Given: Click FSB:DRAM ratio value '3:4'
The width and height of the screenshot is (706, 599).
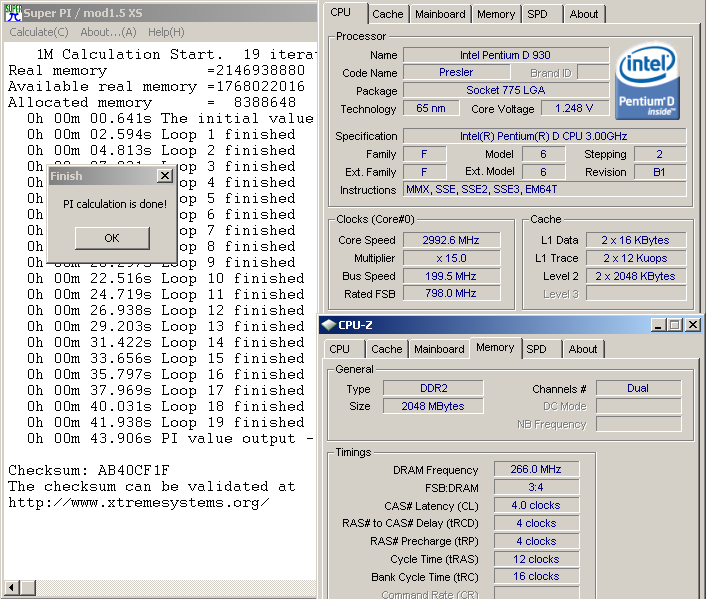Looking at the screenshot, I should (x=536, y=487).
